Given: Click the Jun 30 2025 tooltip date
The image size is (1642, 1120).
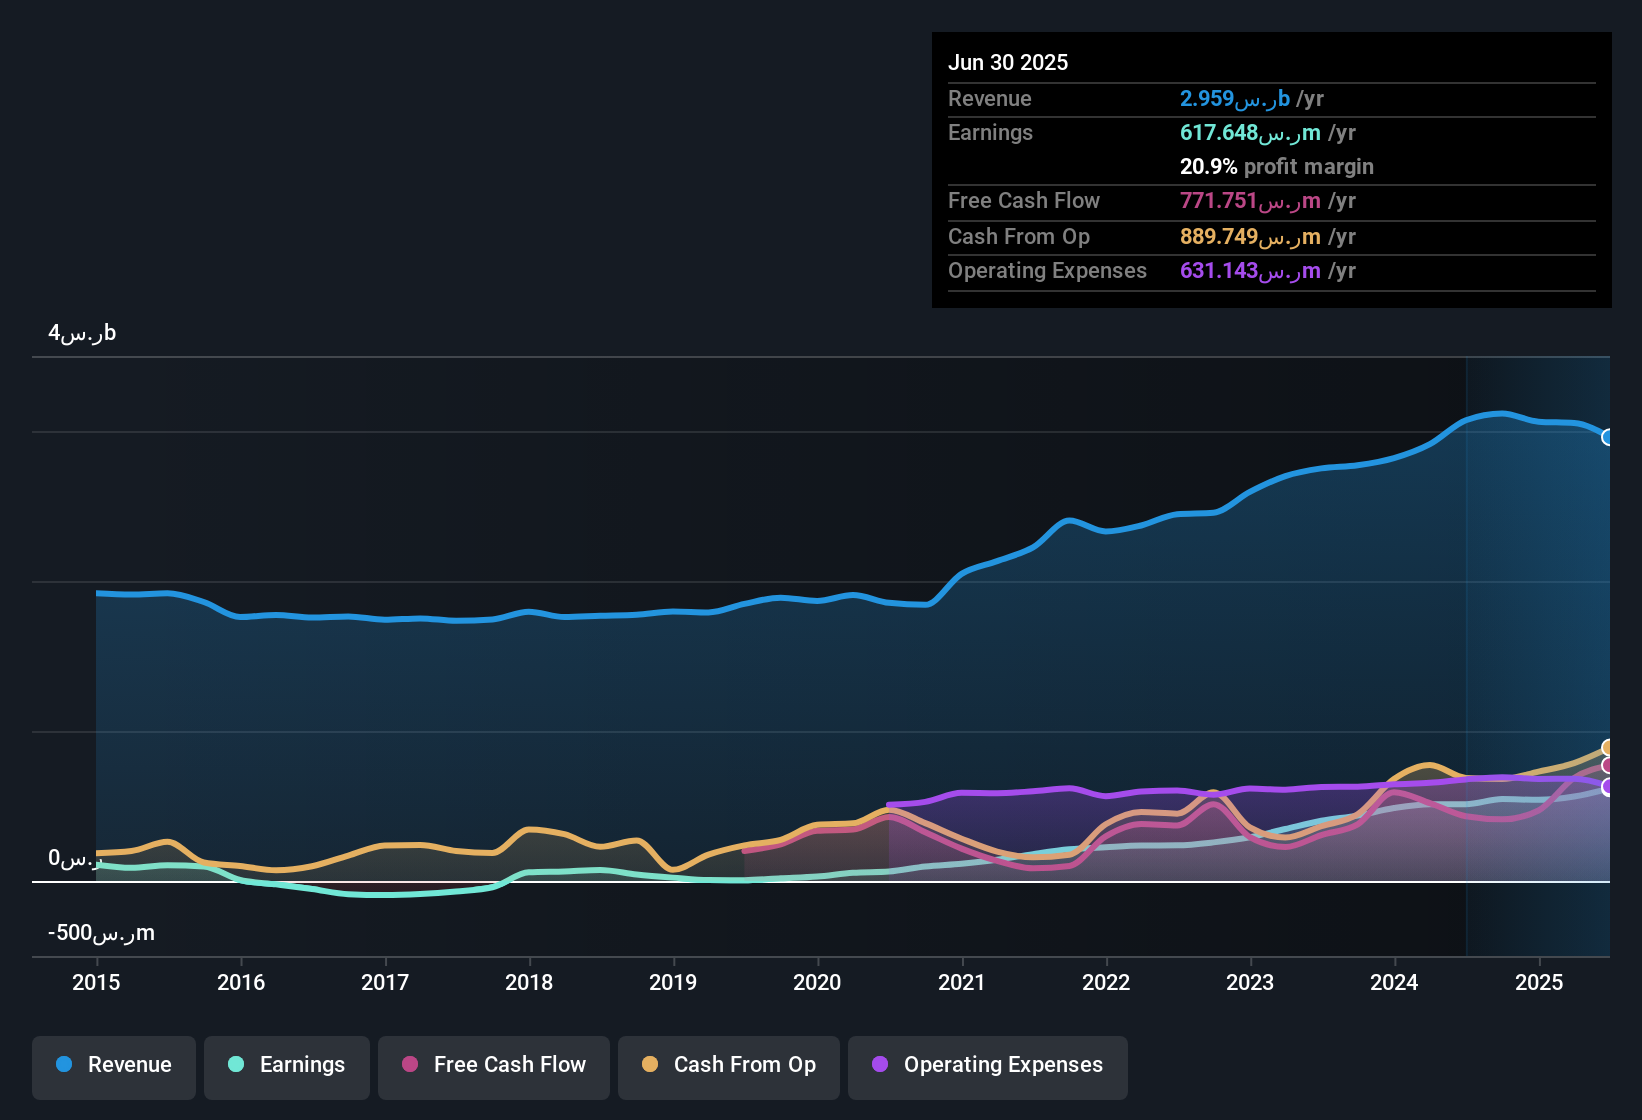Looking at the screenshot, I should pos(1008,62).
